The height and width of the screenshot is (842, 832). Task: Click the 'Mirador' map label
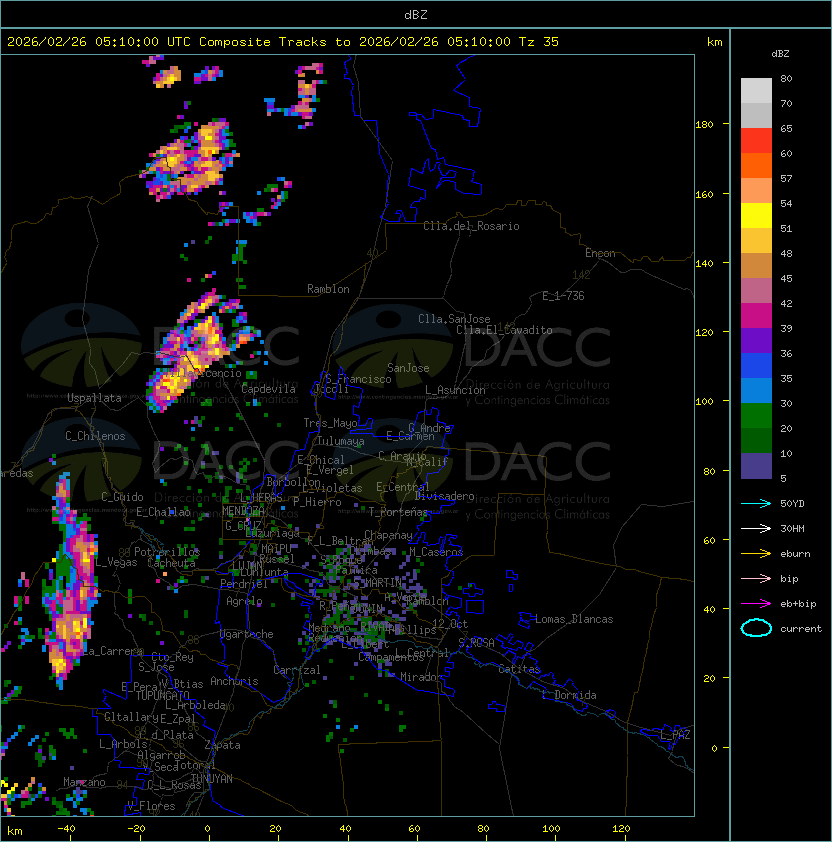421,677
